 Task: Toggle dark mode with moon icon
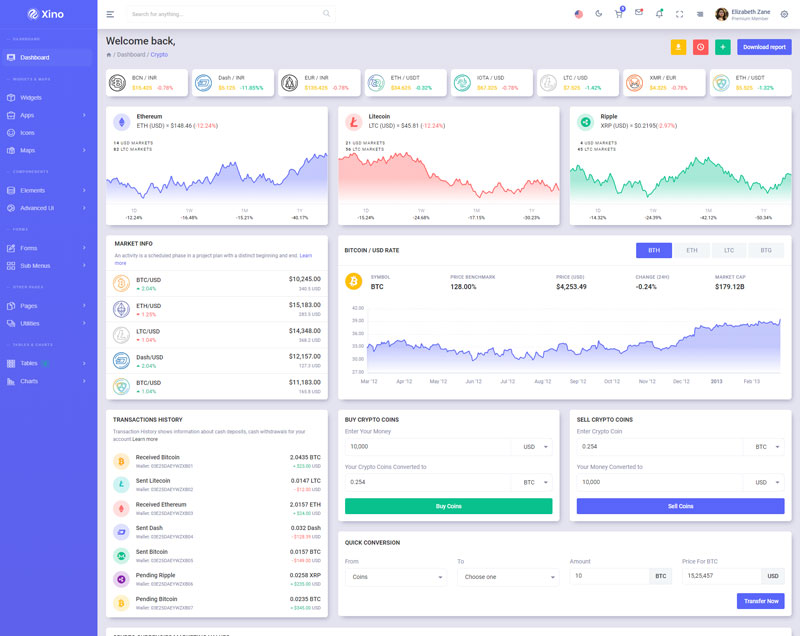(599, 14)
